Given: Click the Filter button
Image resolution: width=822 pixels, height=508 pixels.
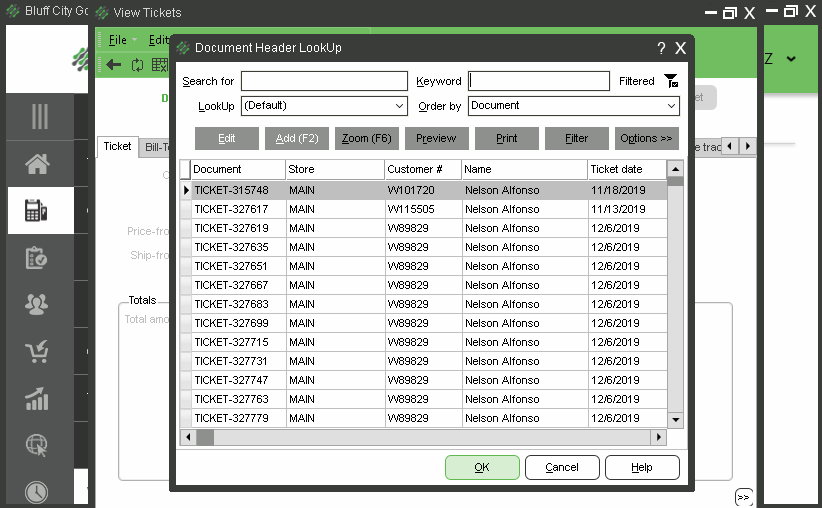Looking at the screenshot, I should 577,138.
